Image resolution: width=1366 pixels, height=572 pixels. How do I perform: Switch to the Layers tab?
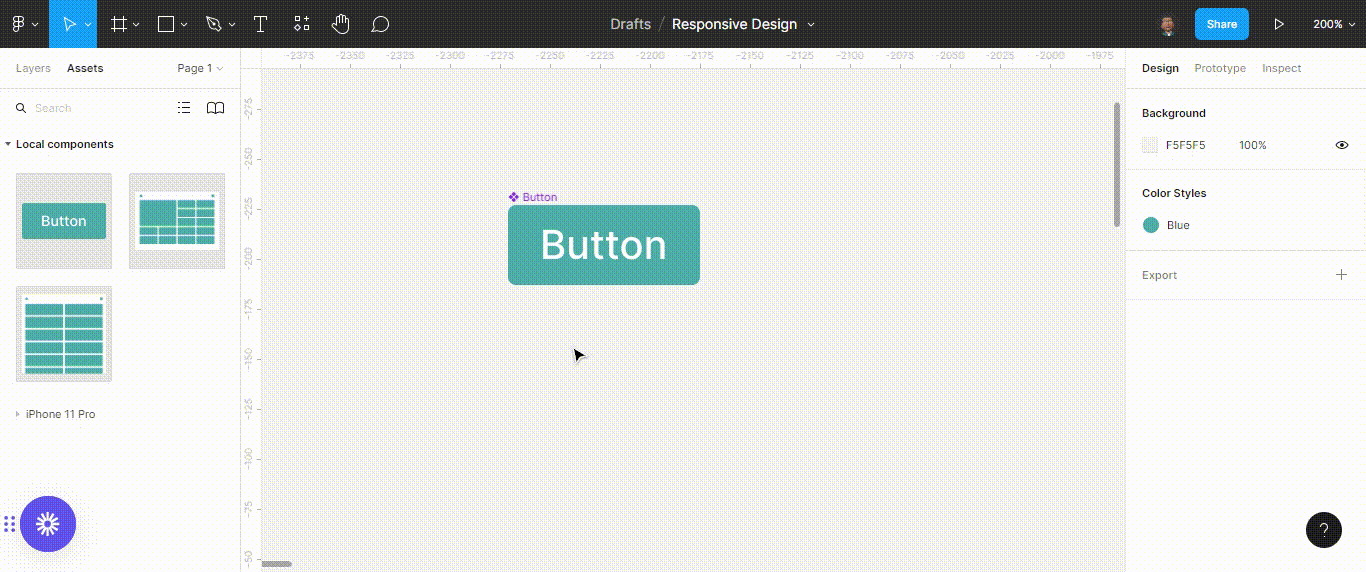coord(33,68)
